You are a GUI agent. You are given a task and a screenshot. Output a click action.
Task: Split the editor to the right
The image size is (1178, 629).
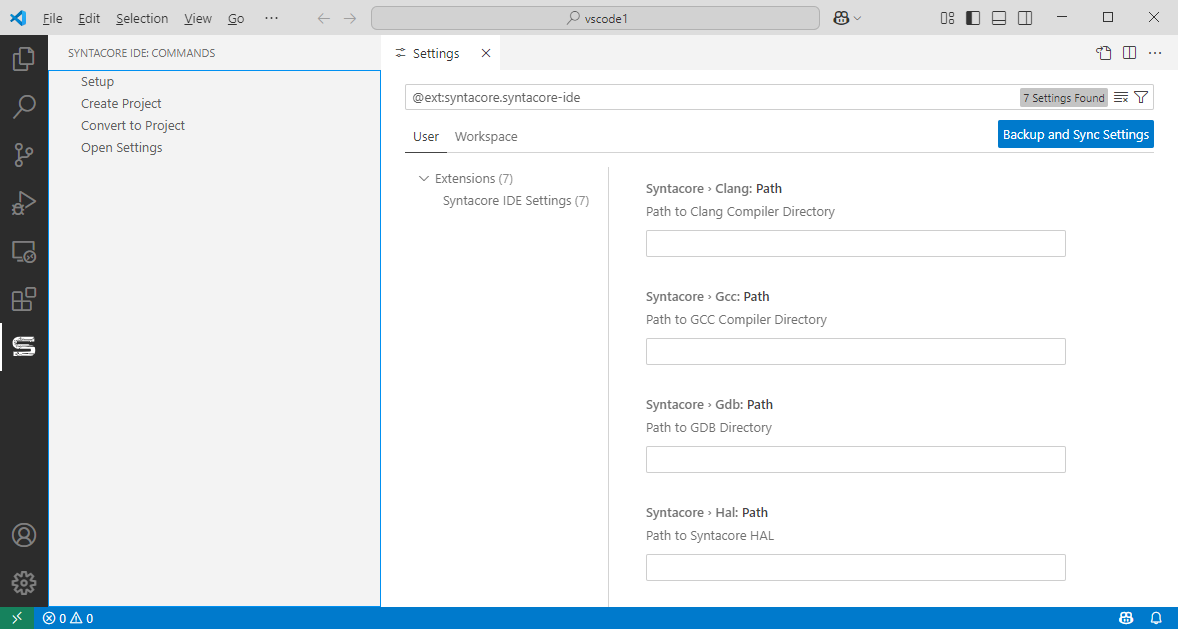click(1129, 53)
